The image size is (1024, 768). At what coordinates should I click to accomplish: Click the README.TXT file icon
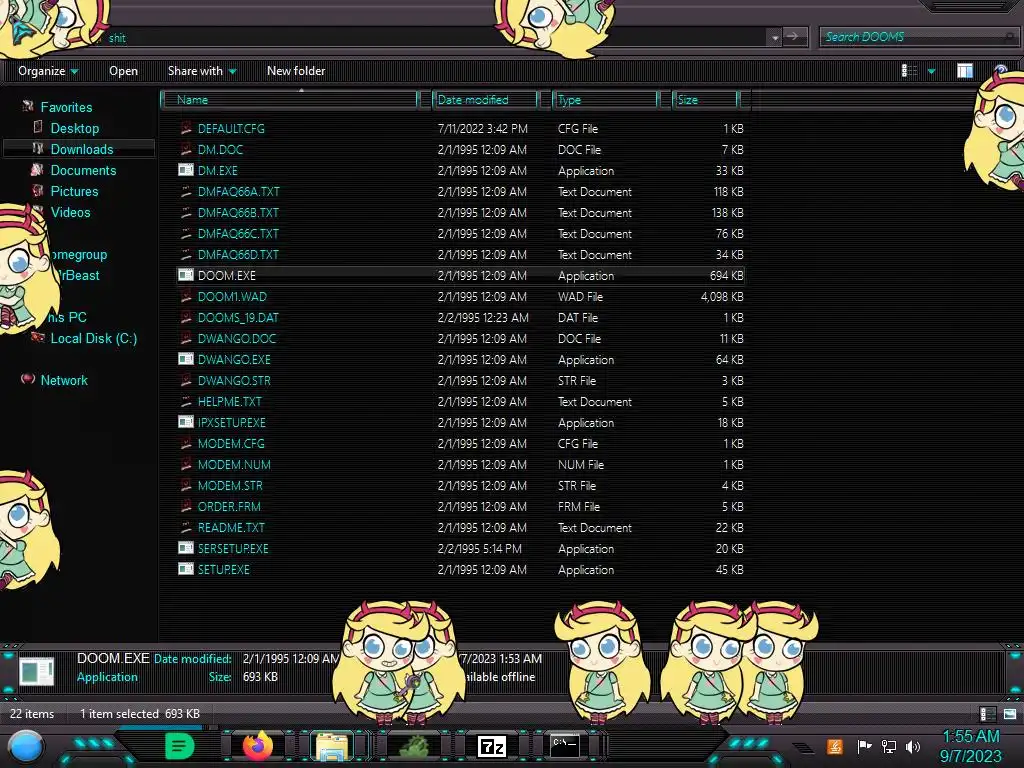[x=185, y=527]
